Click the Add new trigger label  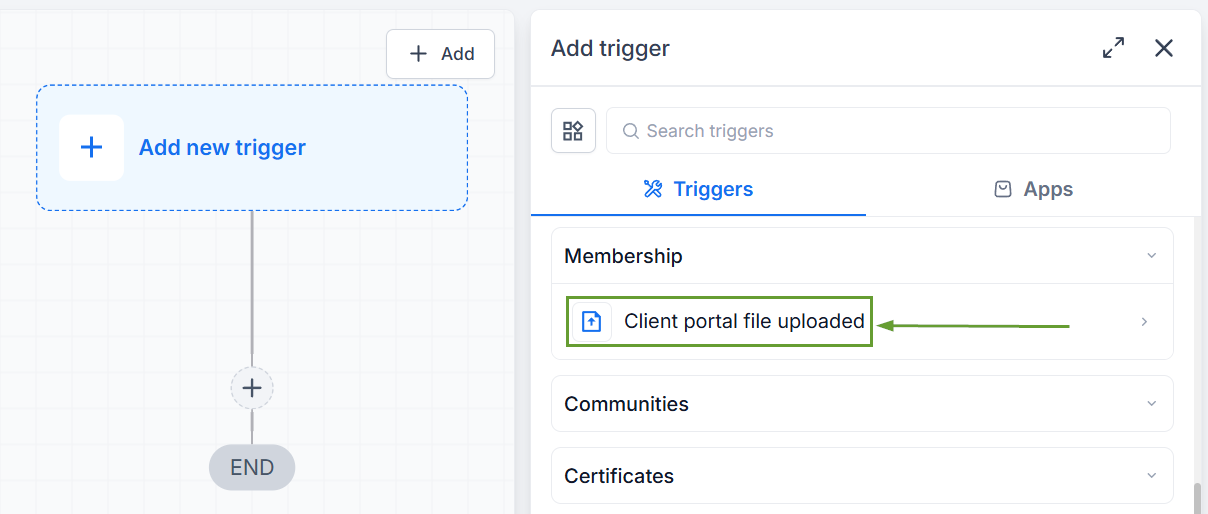click(222, 148)
